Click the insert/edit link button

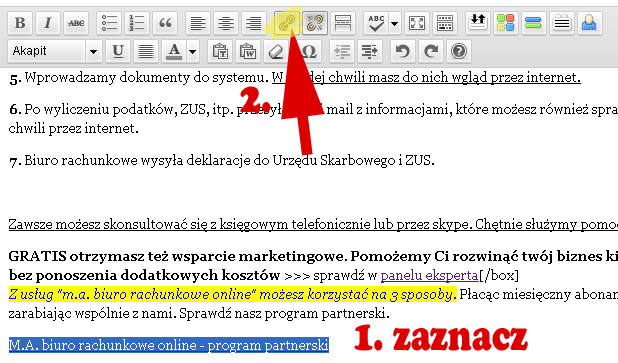[287, 23]
